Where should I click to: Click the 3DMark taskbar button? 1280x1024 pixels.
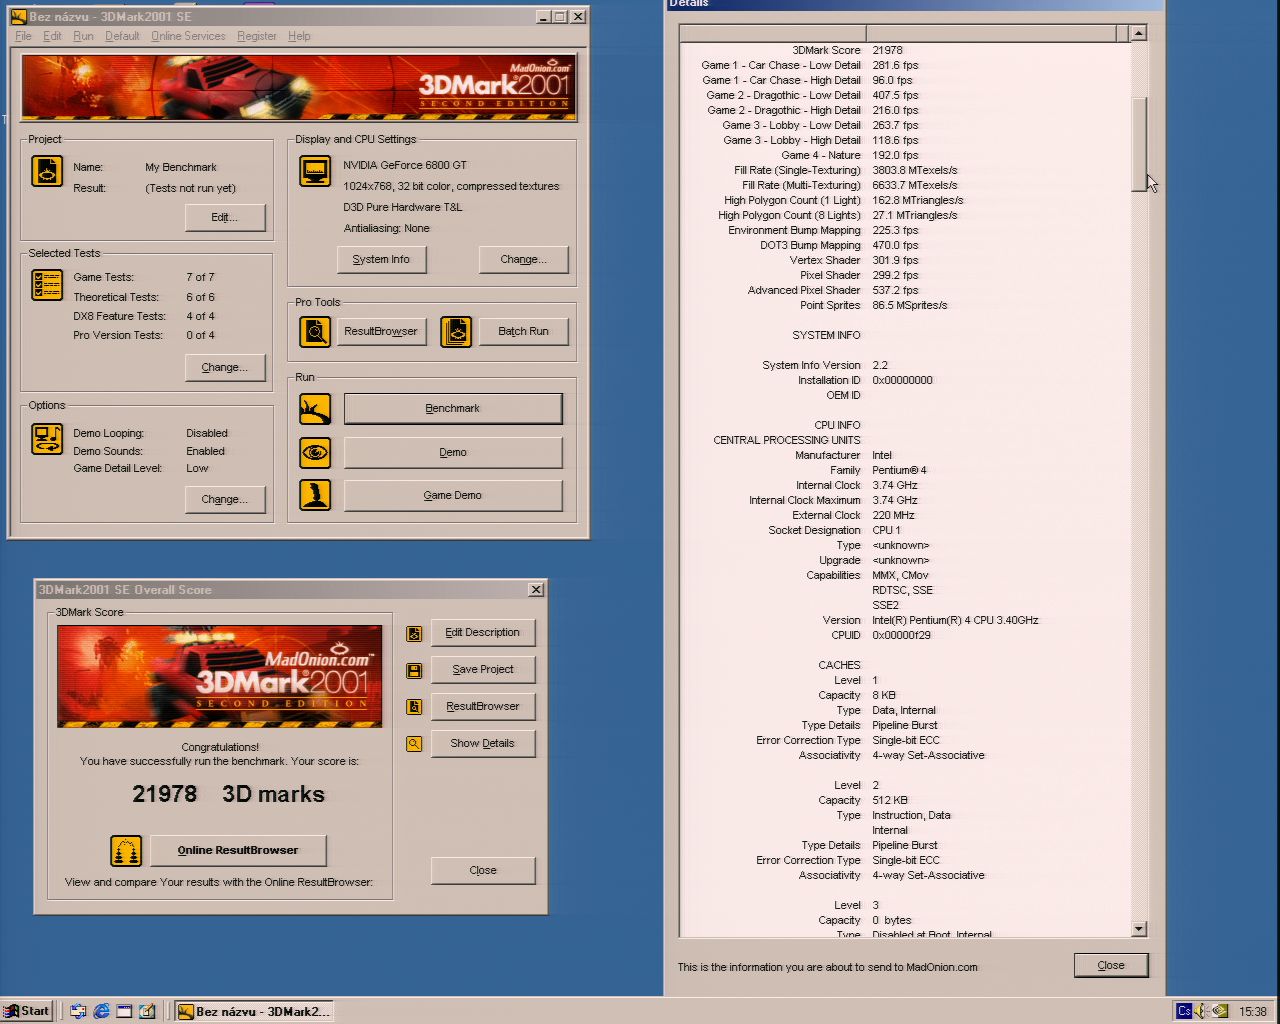tap(254, 1011)
